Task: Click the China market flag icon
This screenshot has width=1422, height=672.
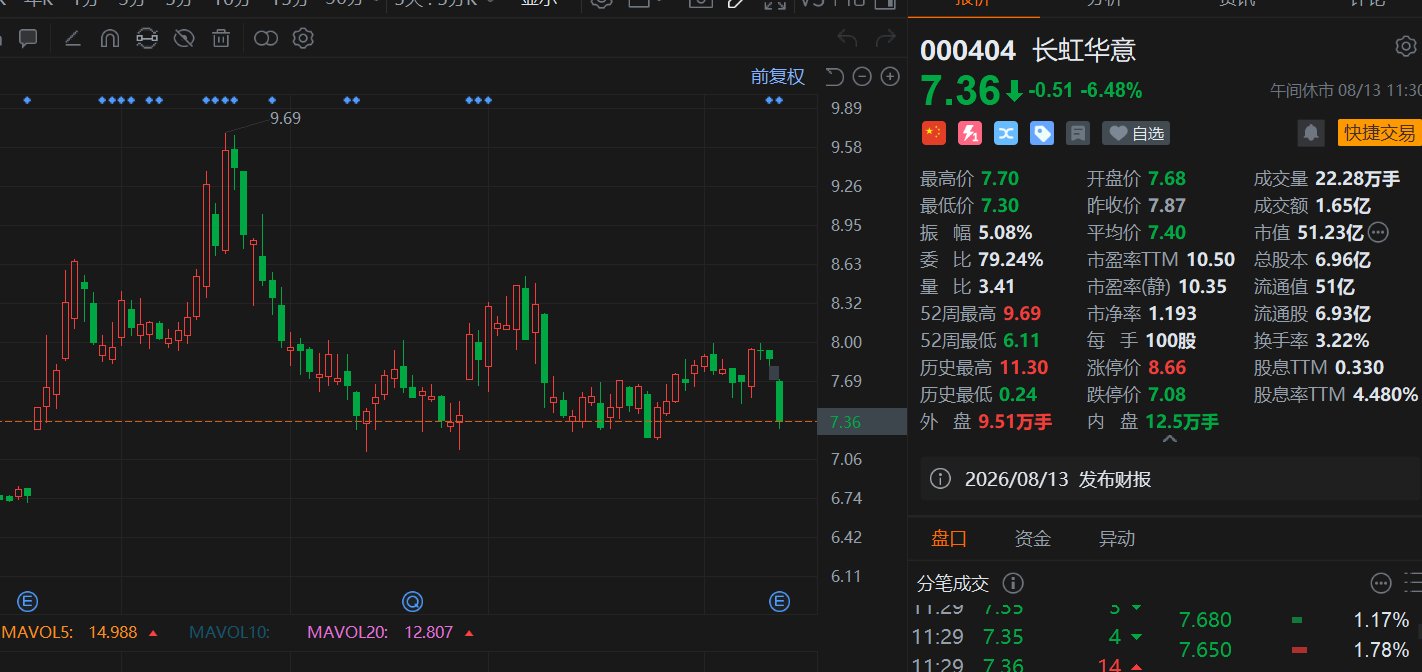Action: point(932,133)
